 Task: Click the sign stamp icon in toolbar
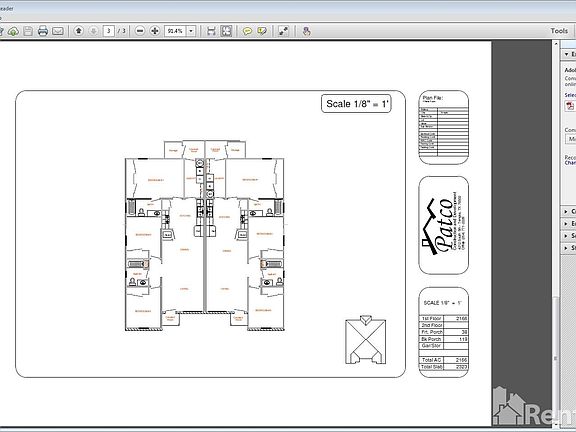point(306,31)
